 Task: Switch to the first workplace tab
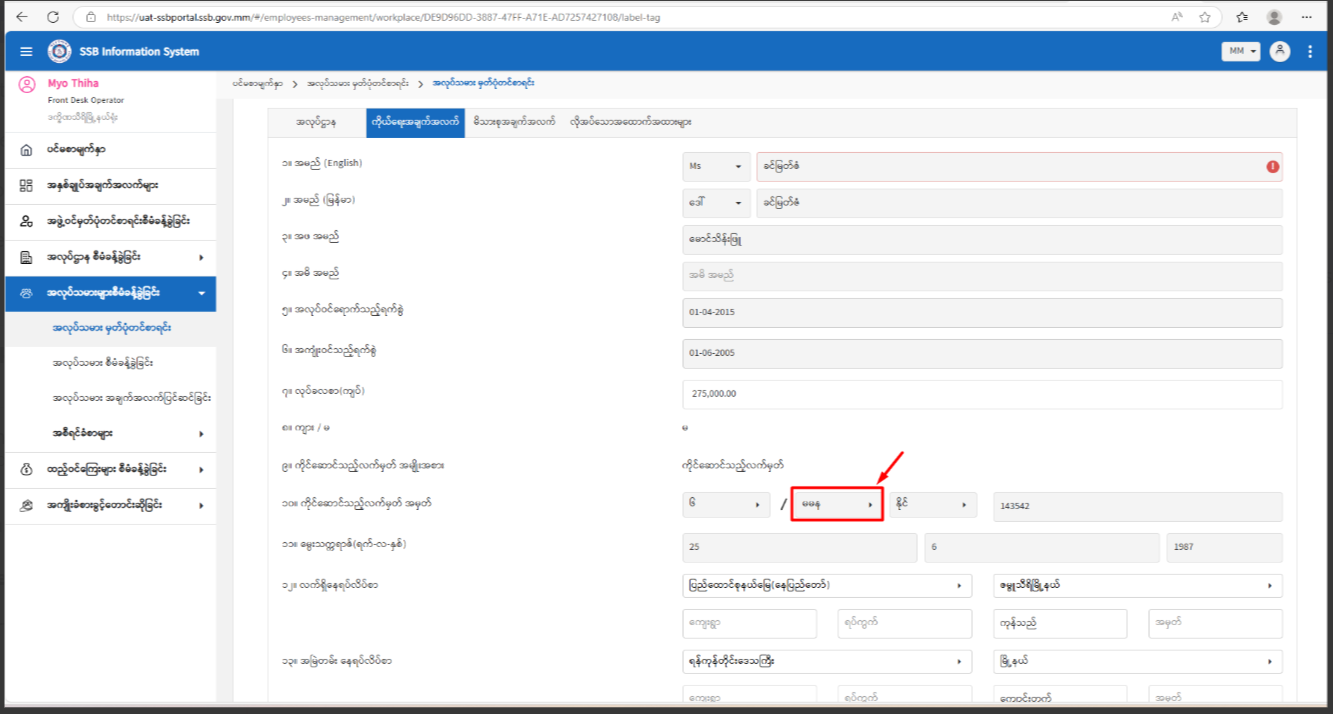click(x=316, y=122)
